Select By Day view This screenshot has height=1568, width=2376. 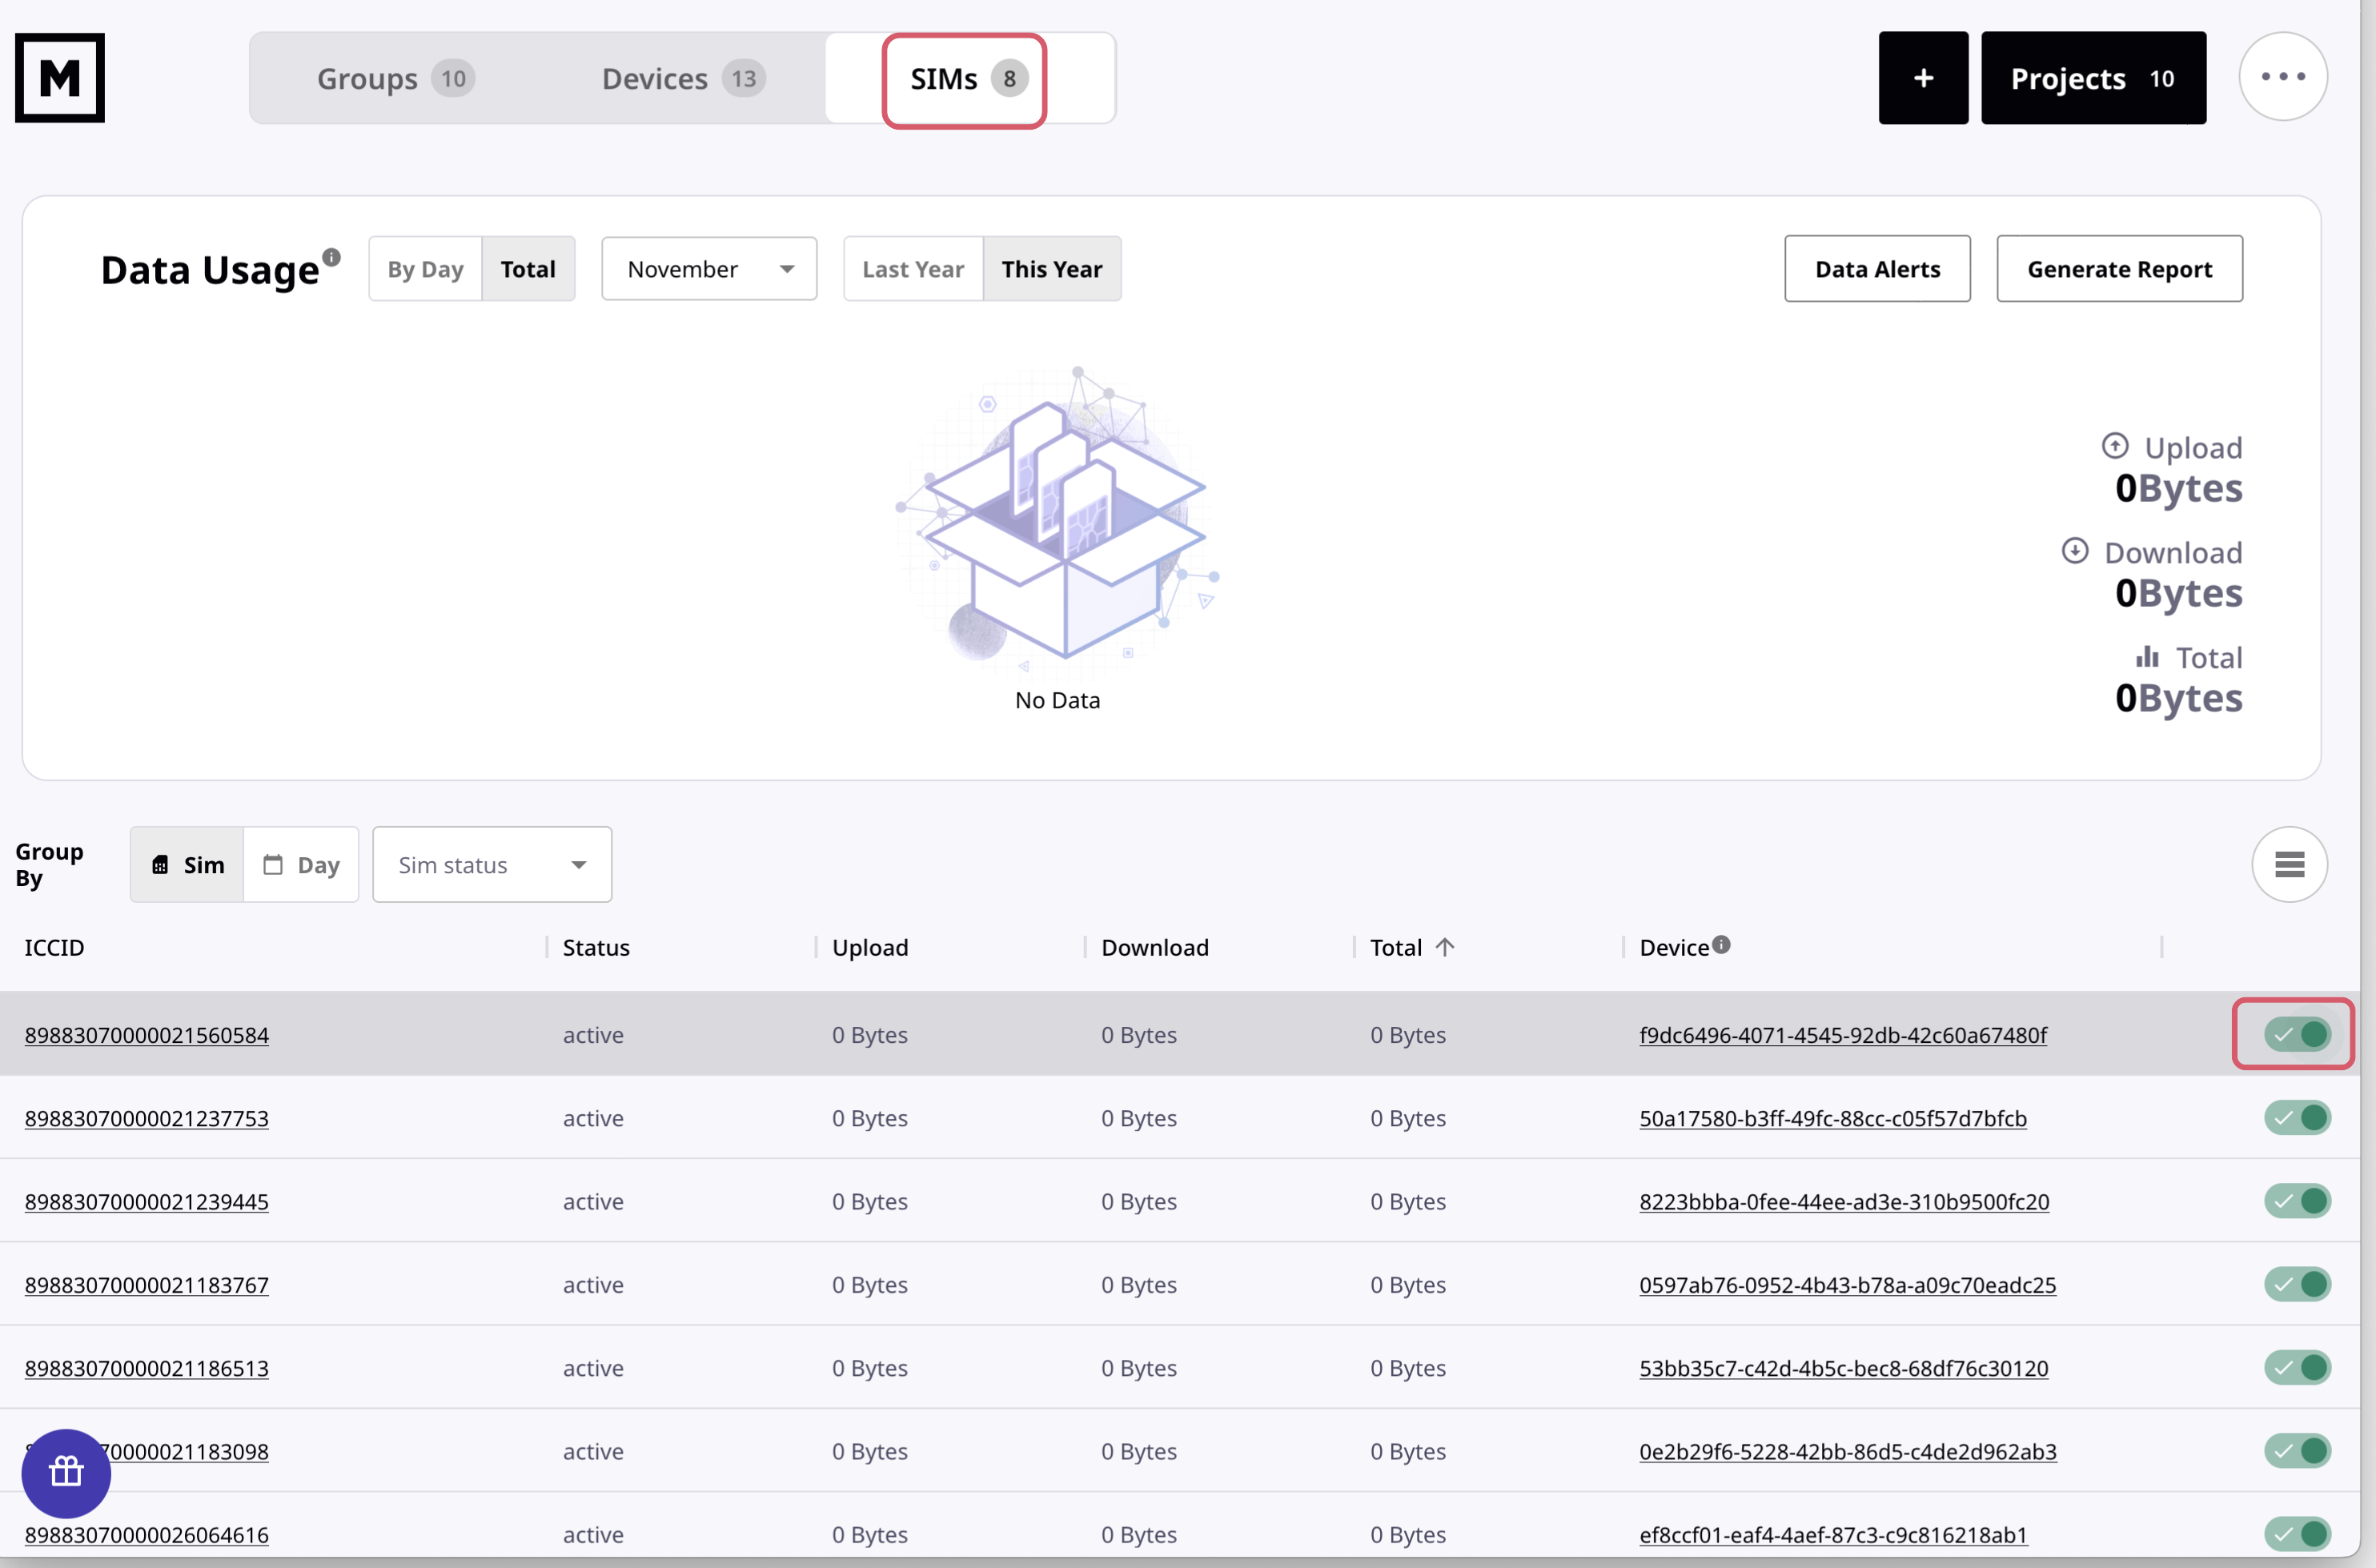click(425, 269)
